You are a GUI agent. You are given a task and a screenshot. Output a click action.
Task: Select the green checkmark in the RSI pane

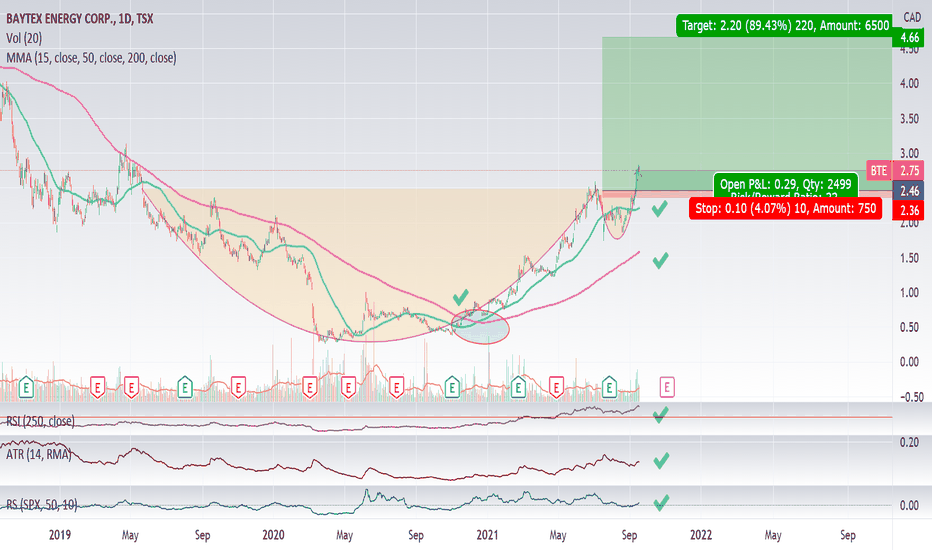pyautogui.click(x=660, y=415)
